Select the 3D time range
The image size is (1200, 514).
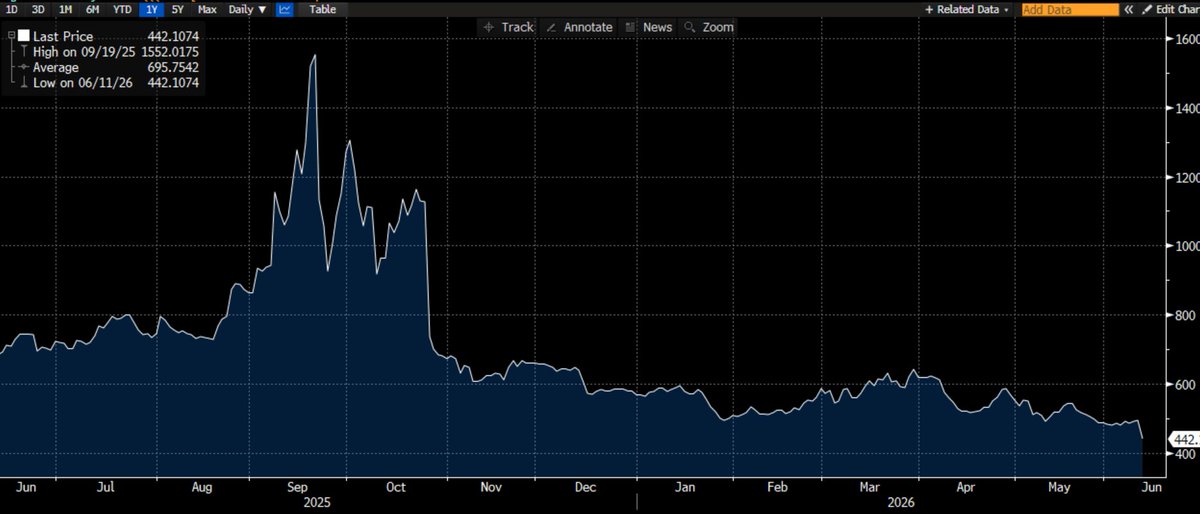[x=38, y=9]
